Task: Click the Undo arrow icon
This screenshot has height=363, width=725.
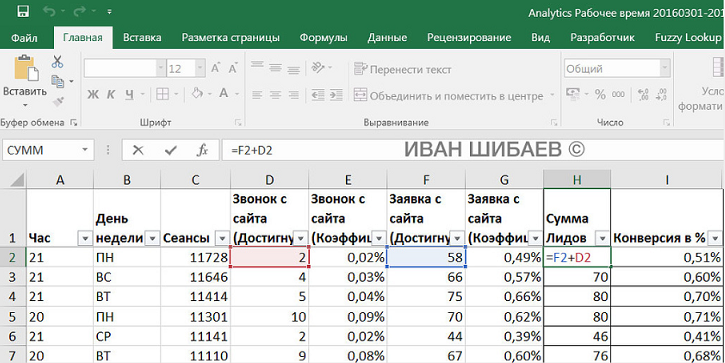Action: coord(49,12)
